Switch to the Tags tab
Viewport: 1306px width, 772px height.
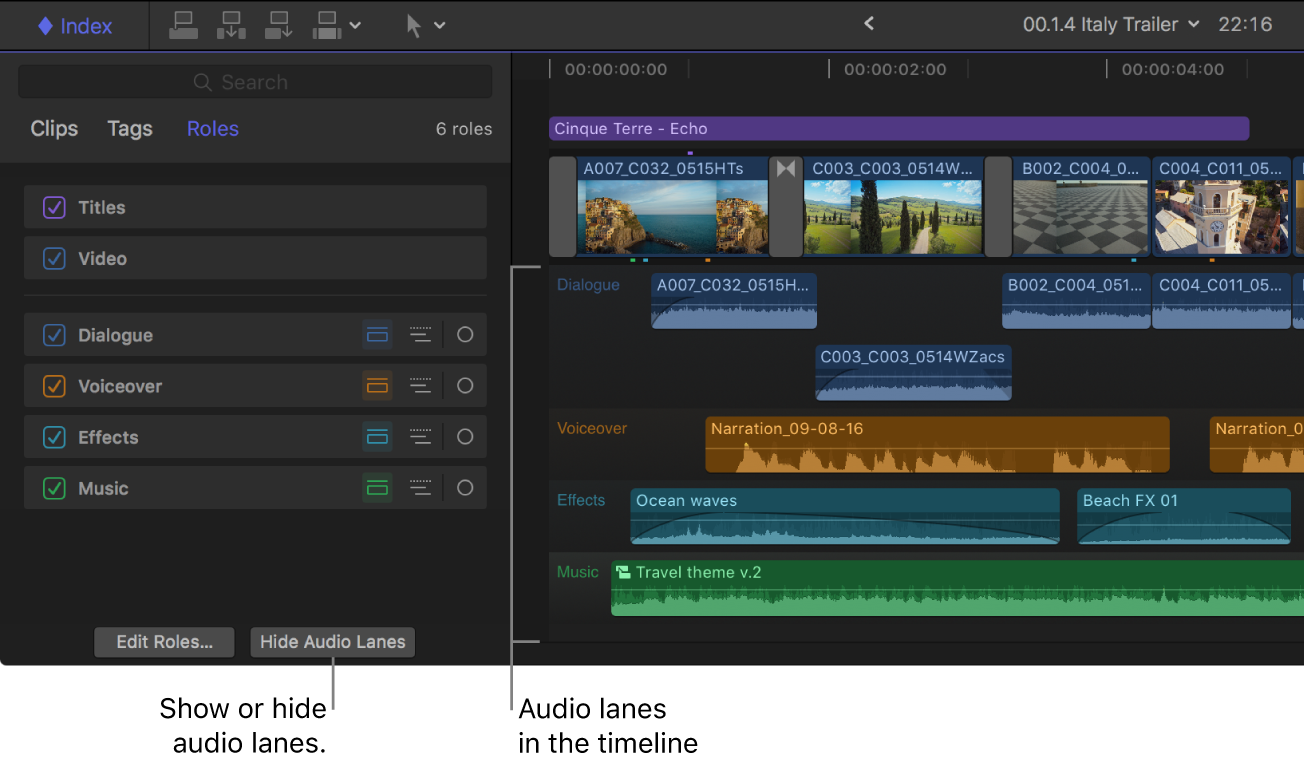coord(129,128)
